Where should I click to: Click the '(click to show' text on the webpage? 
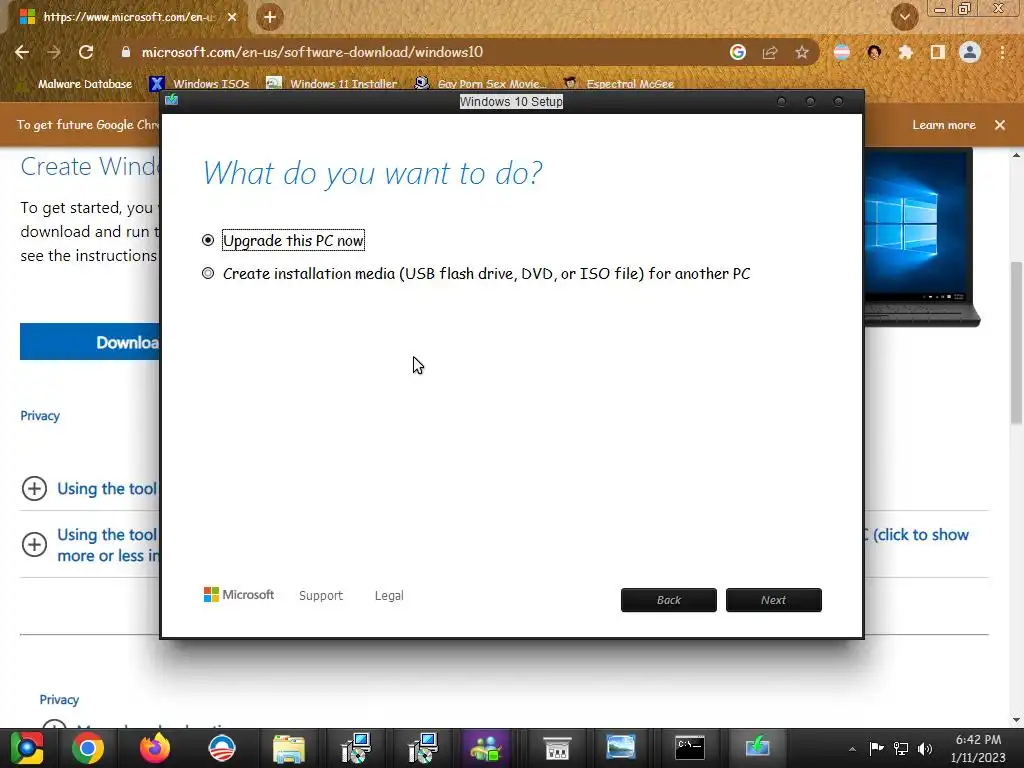(x=921, y=535)
